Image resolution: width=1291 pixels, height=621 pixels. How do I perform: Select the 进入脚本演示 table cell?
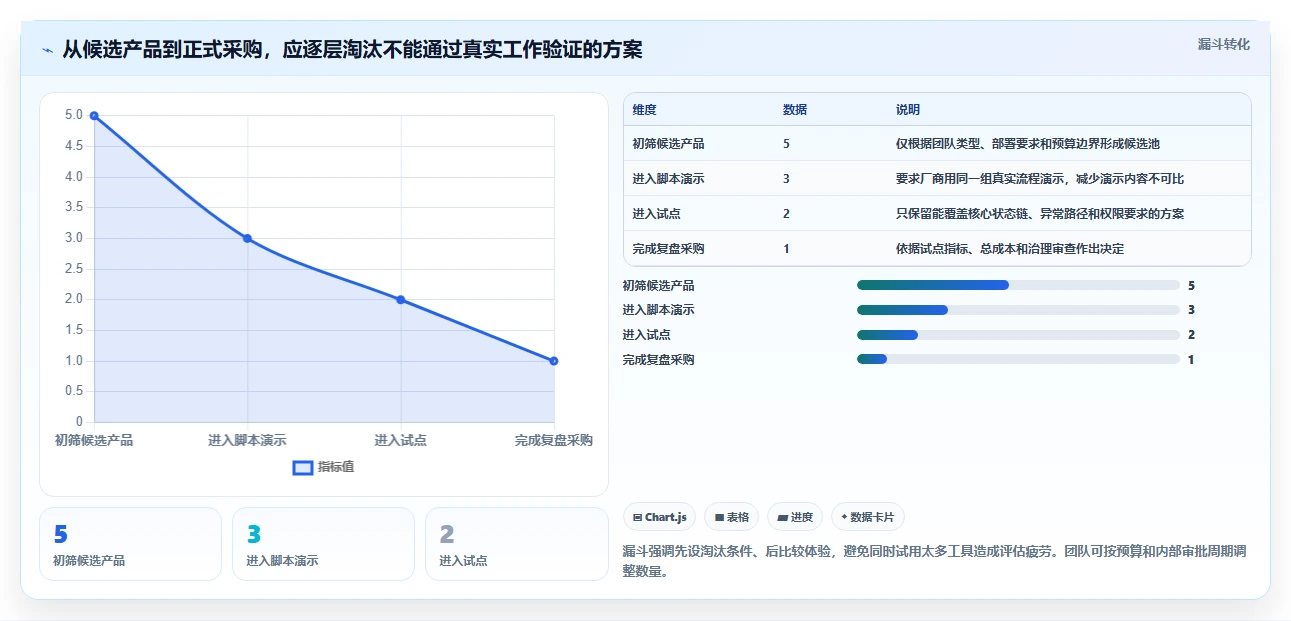point(668,179)
